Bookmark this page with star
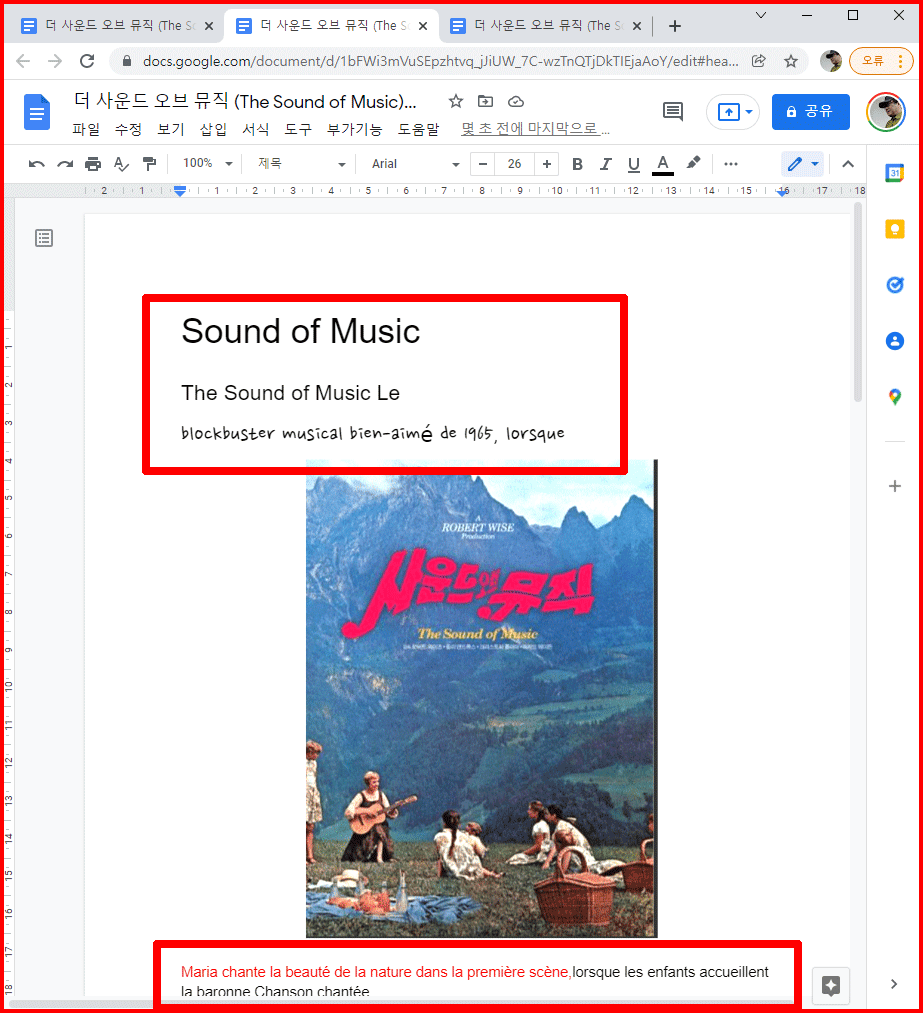The height and width of the screenshot is (1013, 923). [x=791, y=61]
